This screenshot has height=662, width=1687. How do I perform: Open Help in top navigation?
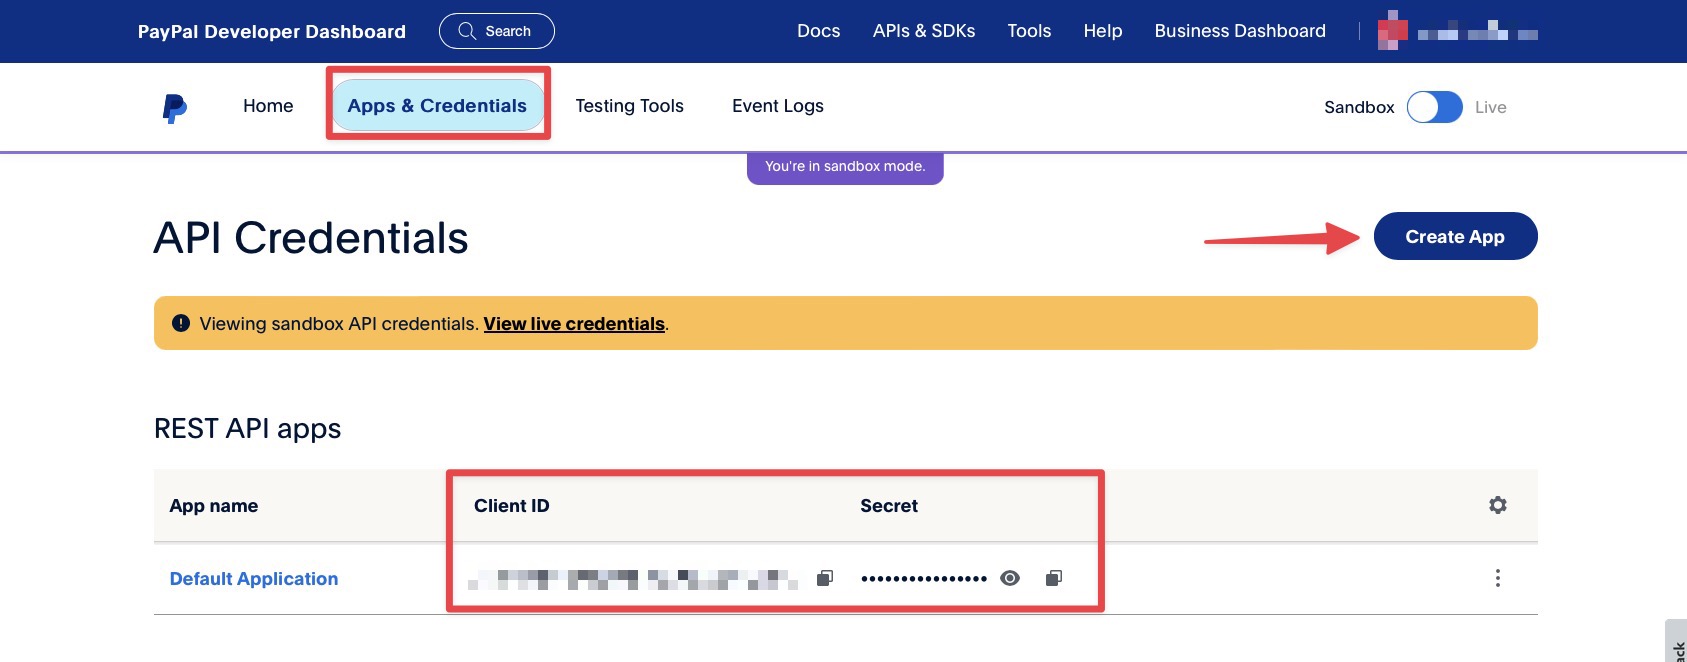click(x=1103, y=31)
